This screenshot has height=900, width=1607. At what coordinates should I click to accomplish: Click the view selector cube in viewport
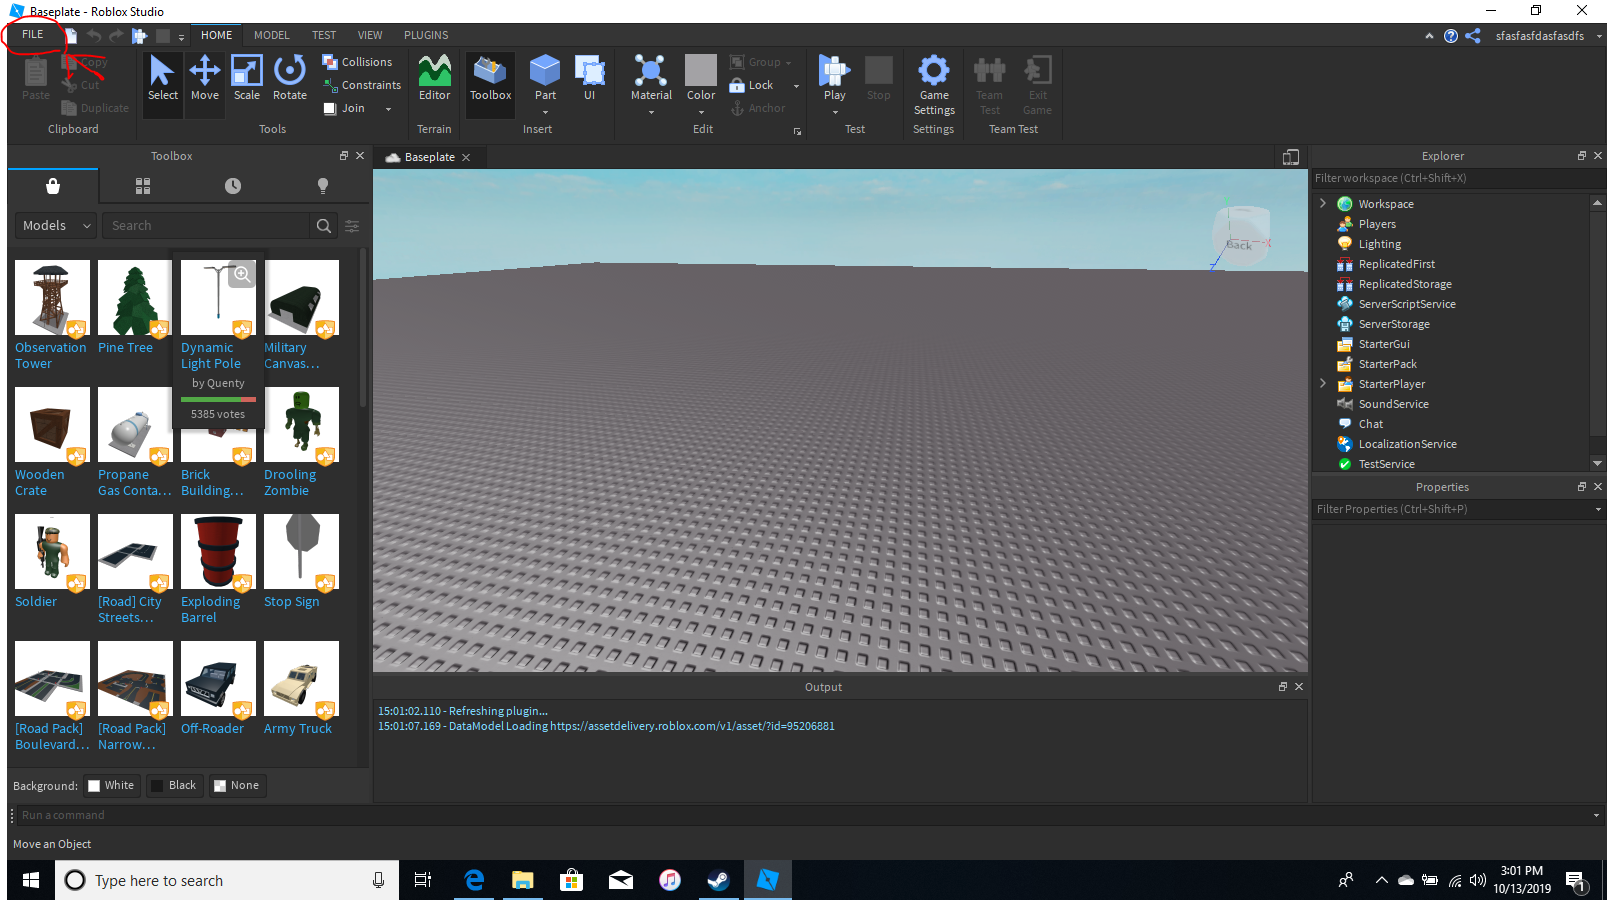(1242, 236)
